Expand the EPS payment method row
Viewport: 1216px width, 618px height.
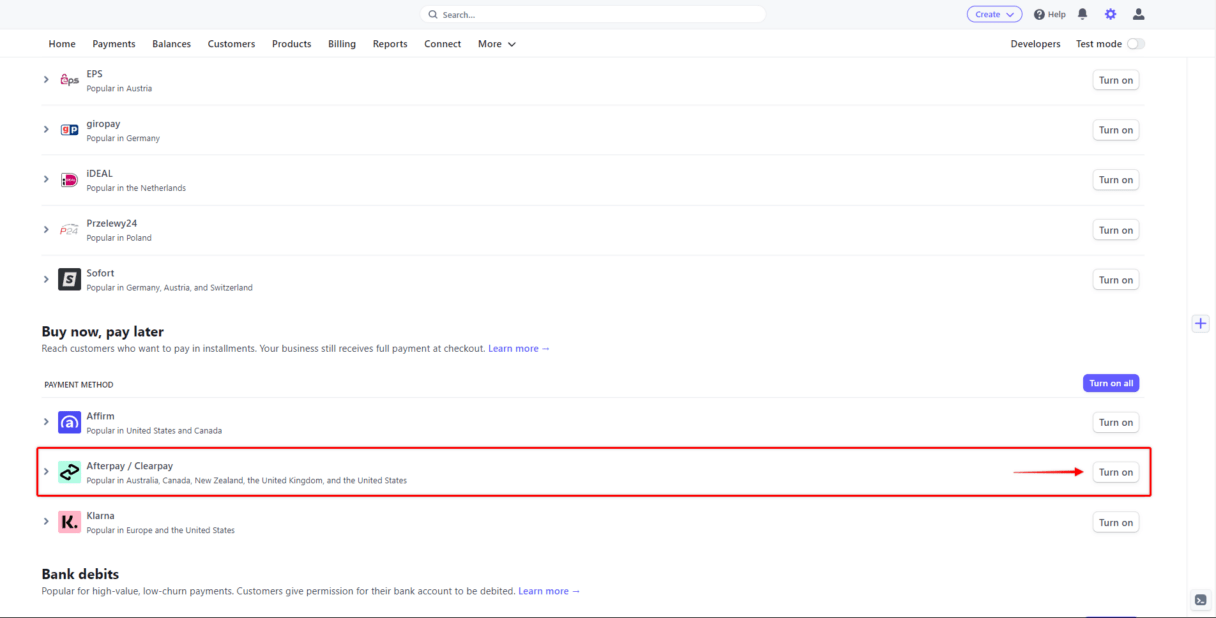46,79
